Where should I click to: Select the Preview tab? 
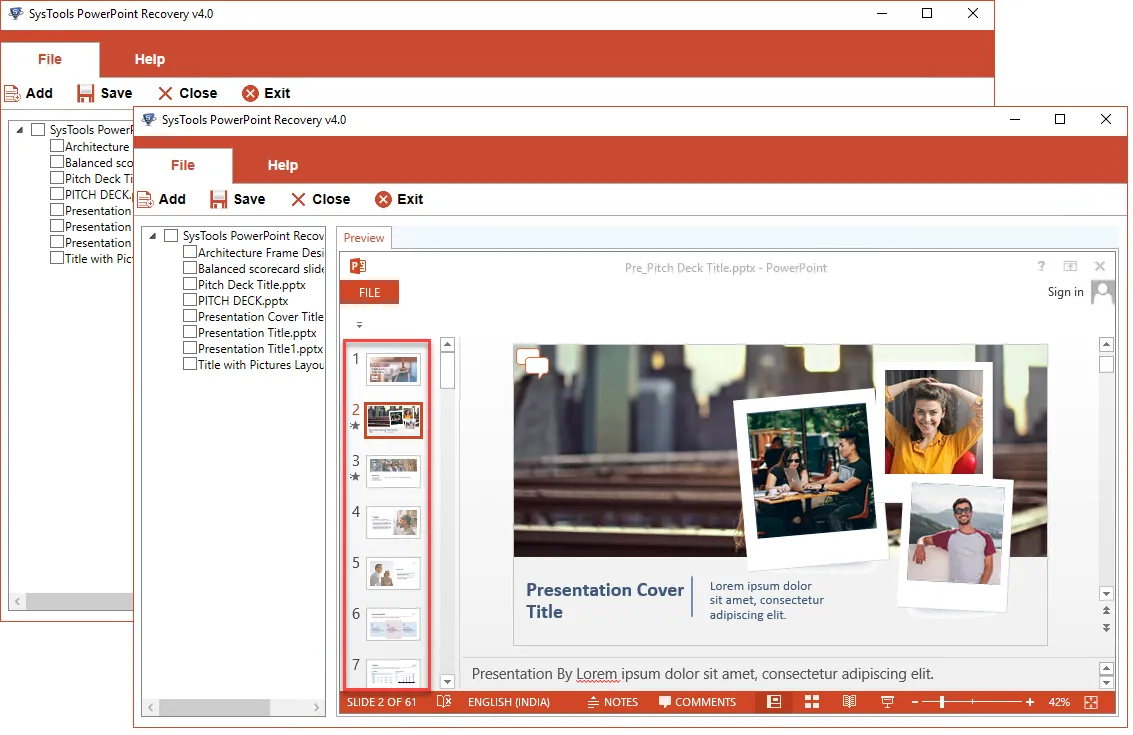pos(364,238)
